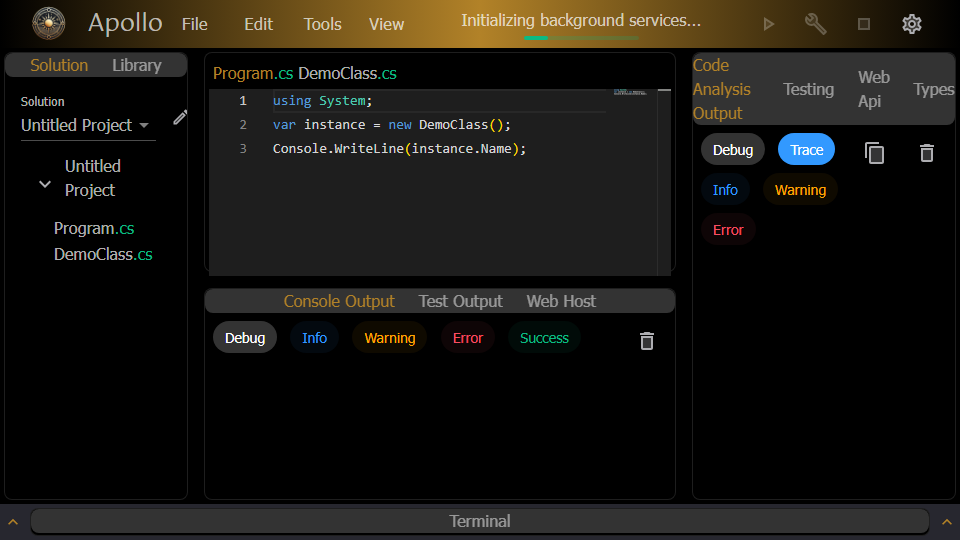Select Untitled Project tree node label
The height and width of the screenshot is (540, 960).
(93, 178)
